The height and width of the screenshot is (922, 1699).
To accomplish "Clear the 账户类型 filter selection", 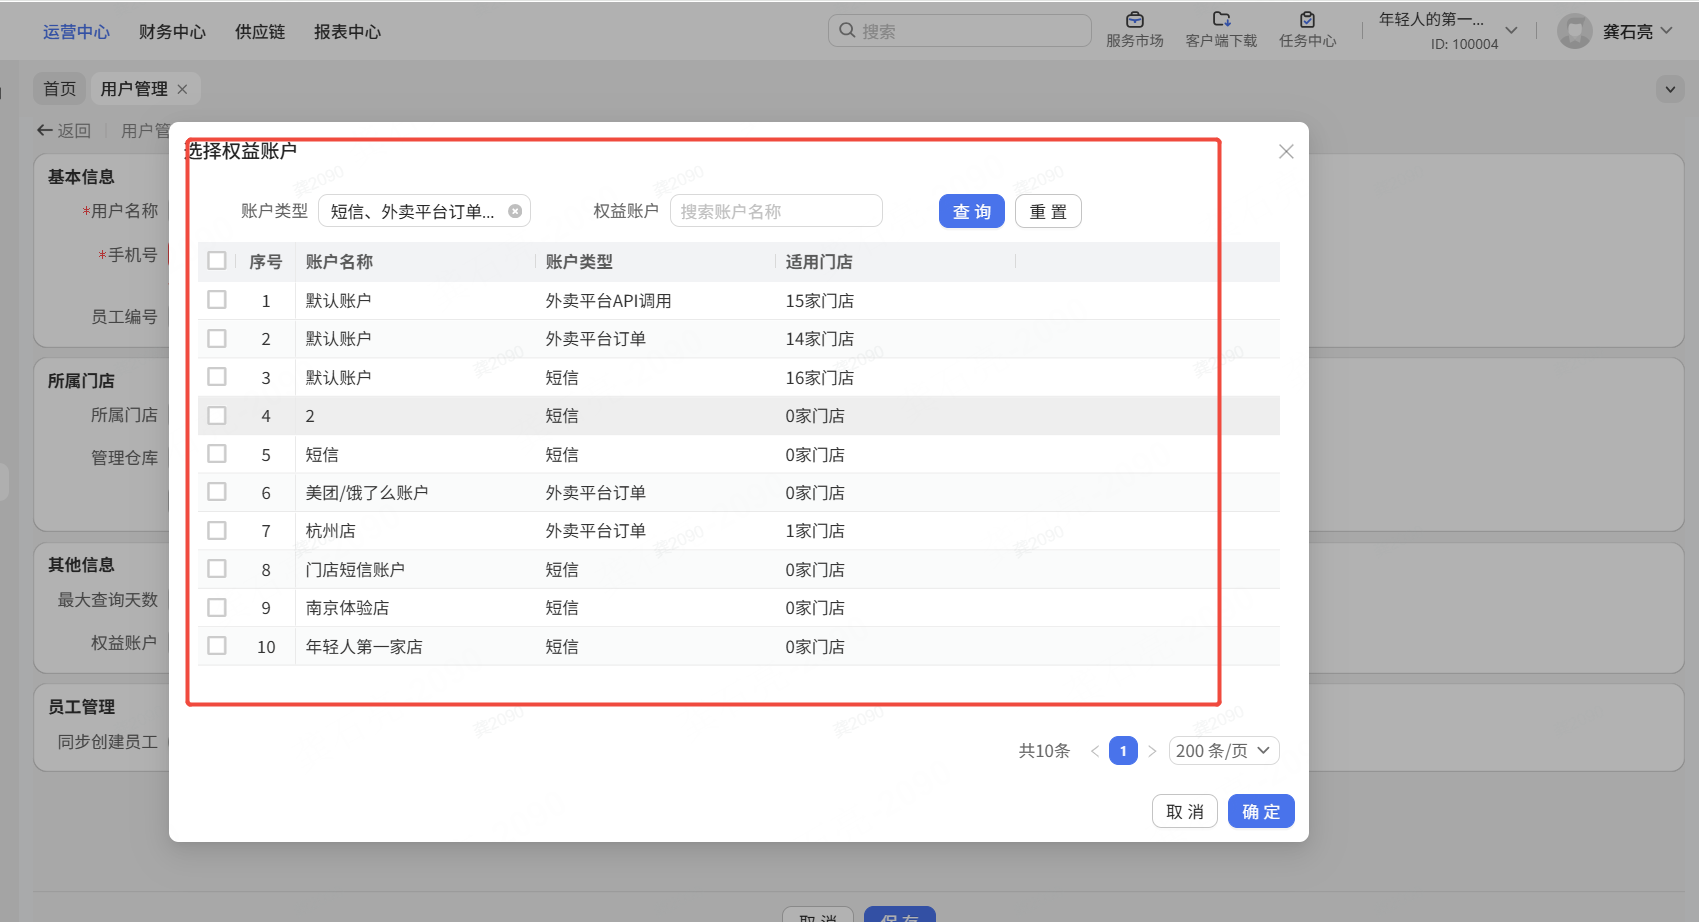I will tap(515, 211).
